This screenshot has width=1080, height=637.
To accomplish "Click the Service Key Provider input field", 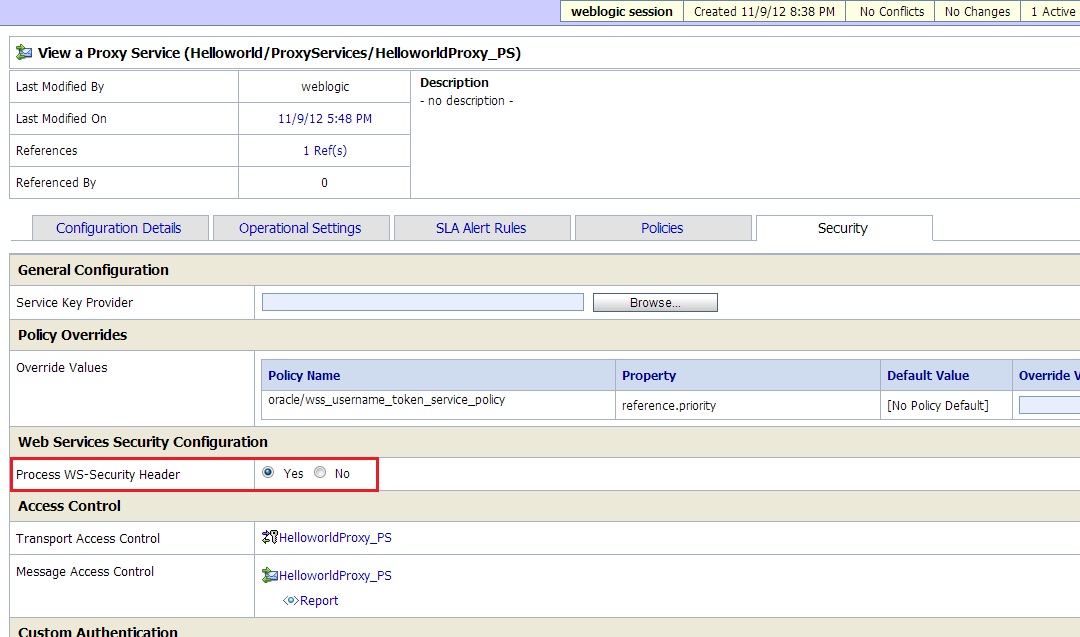I will click(x=422, y=302).
